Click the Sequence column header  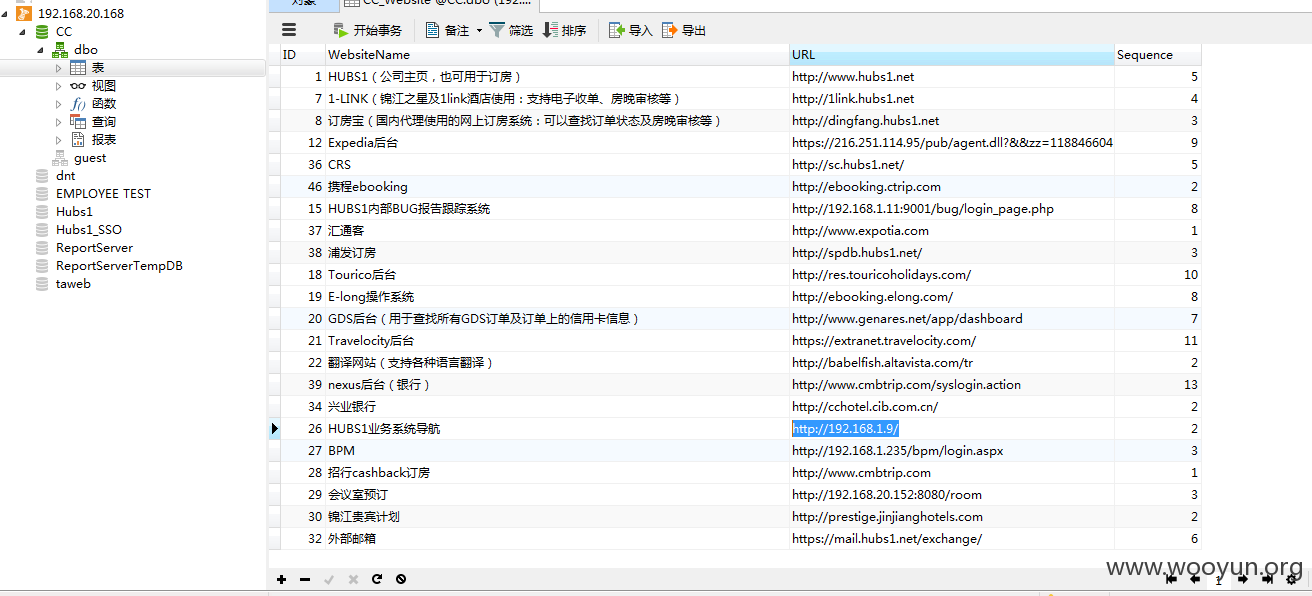tap(1157, 55)
